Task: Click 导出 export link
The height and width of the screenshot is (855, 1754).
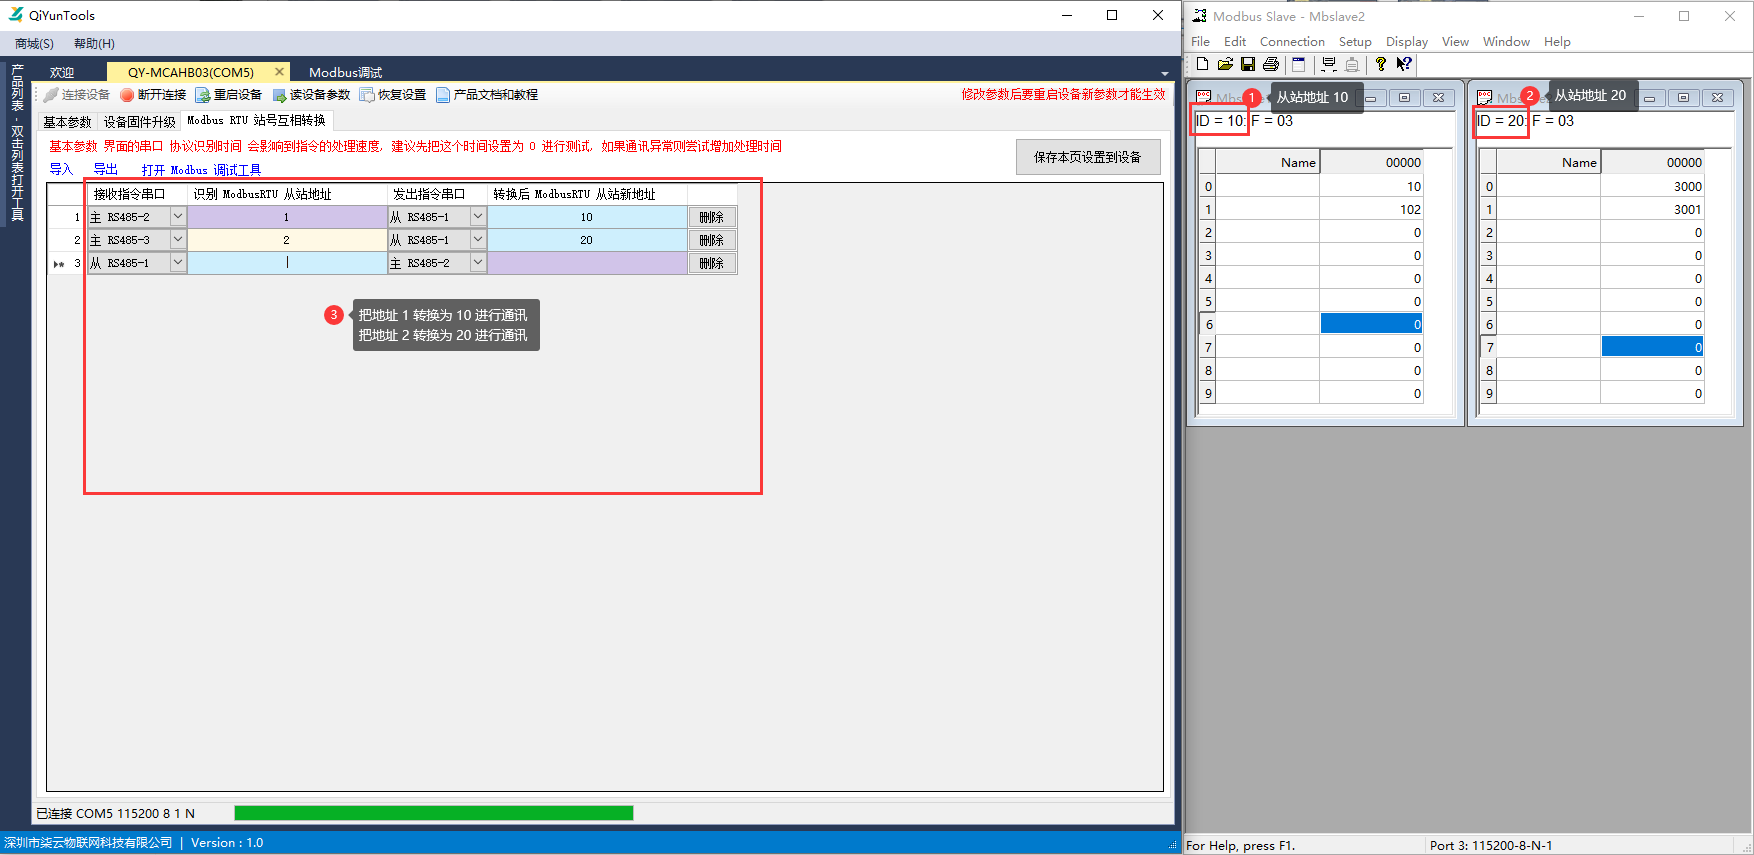Action: point(105,170)
